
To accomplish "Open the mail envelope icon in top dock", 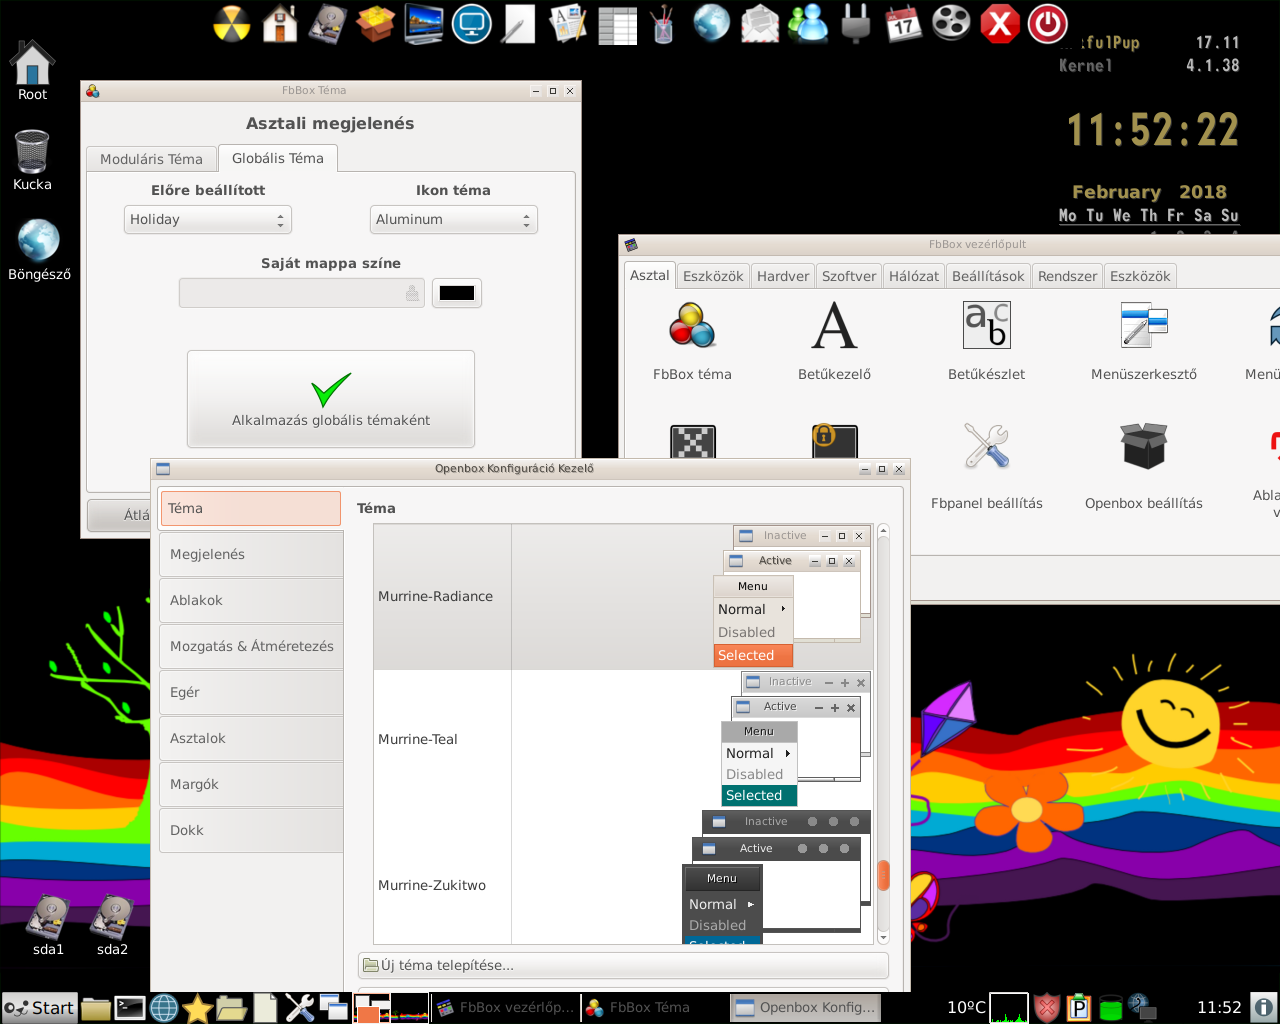I will coord(760,23).
